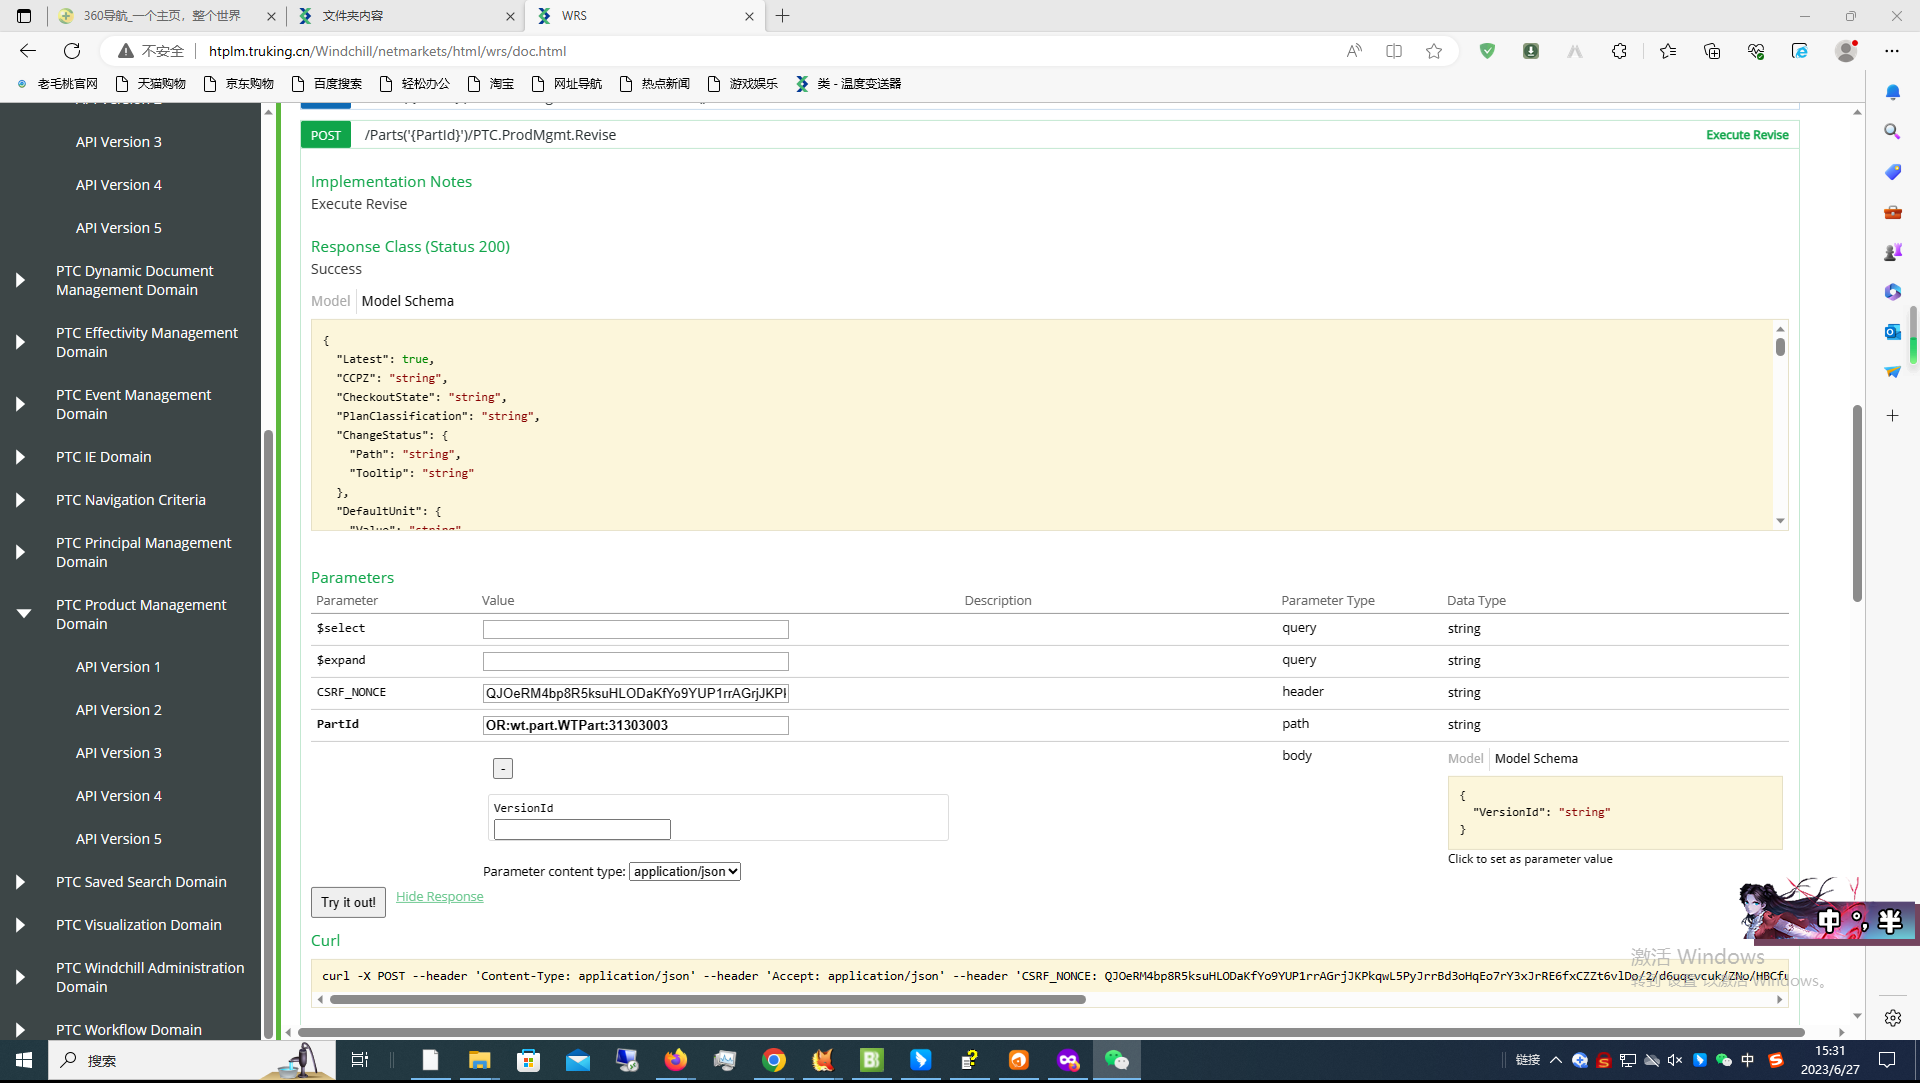Expand PTC Dynamic Document Management Domain

[20, 280]
